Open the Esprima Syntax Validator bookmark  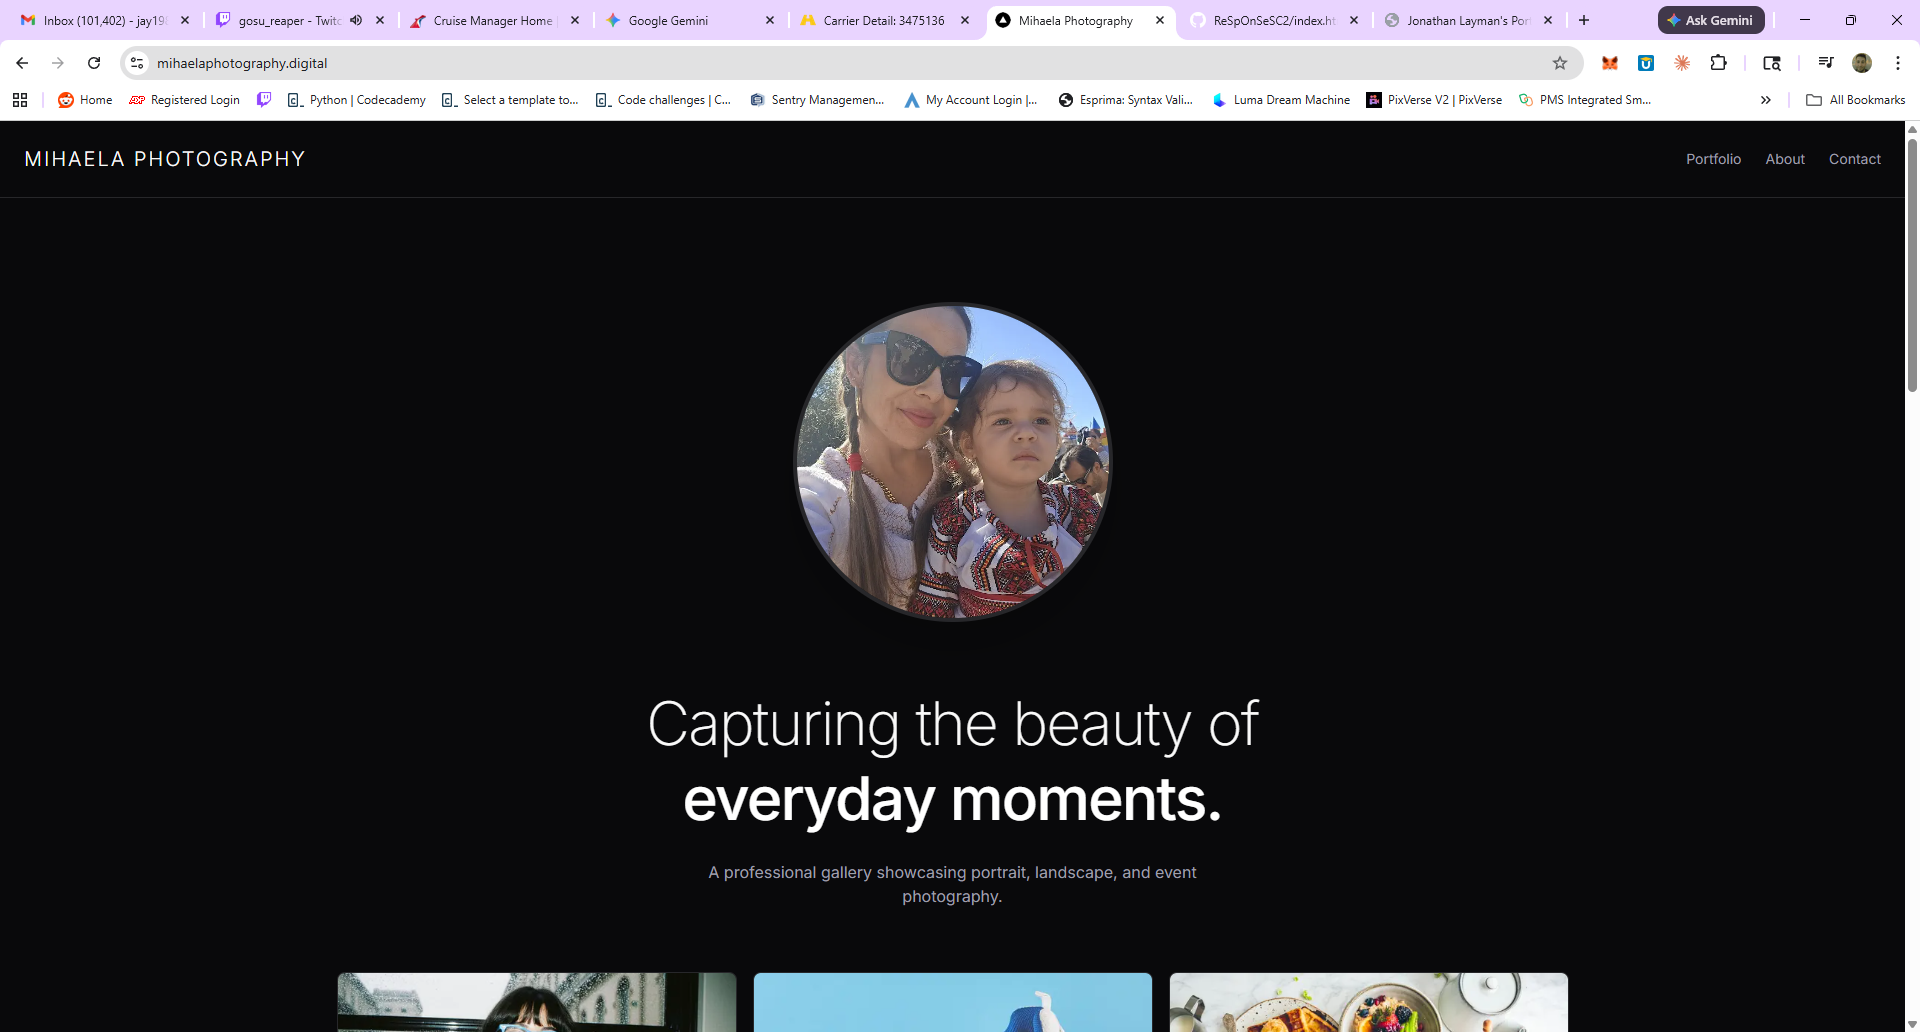1125,100
